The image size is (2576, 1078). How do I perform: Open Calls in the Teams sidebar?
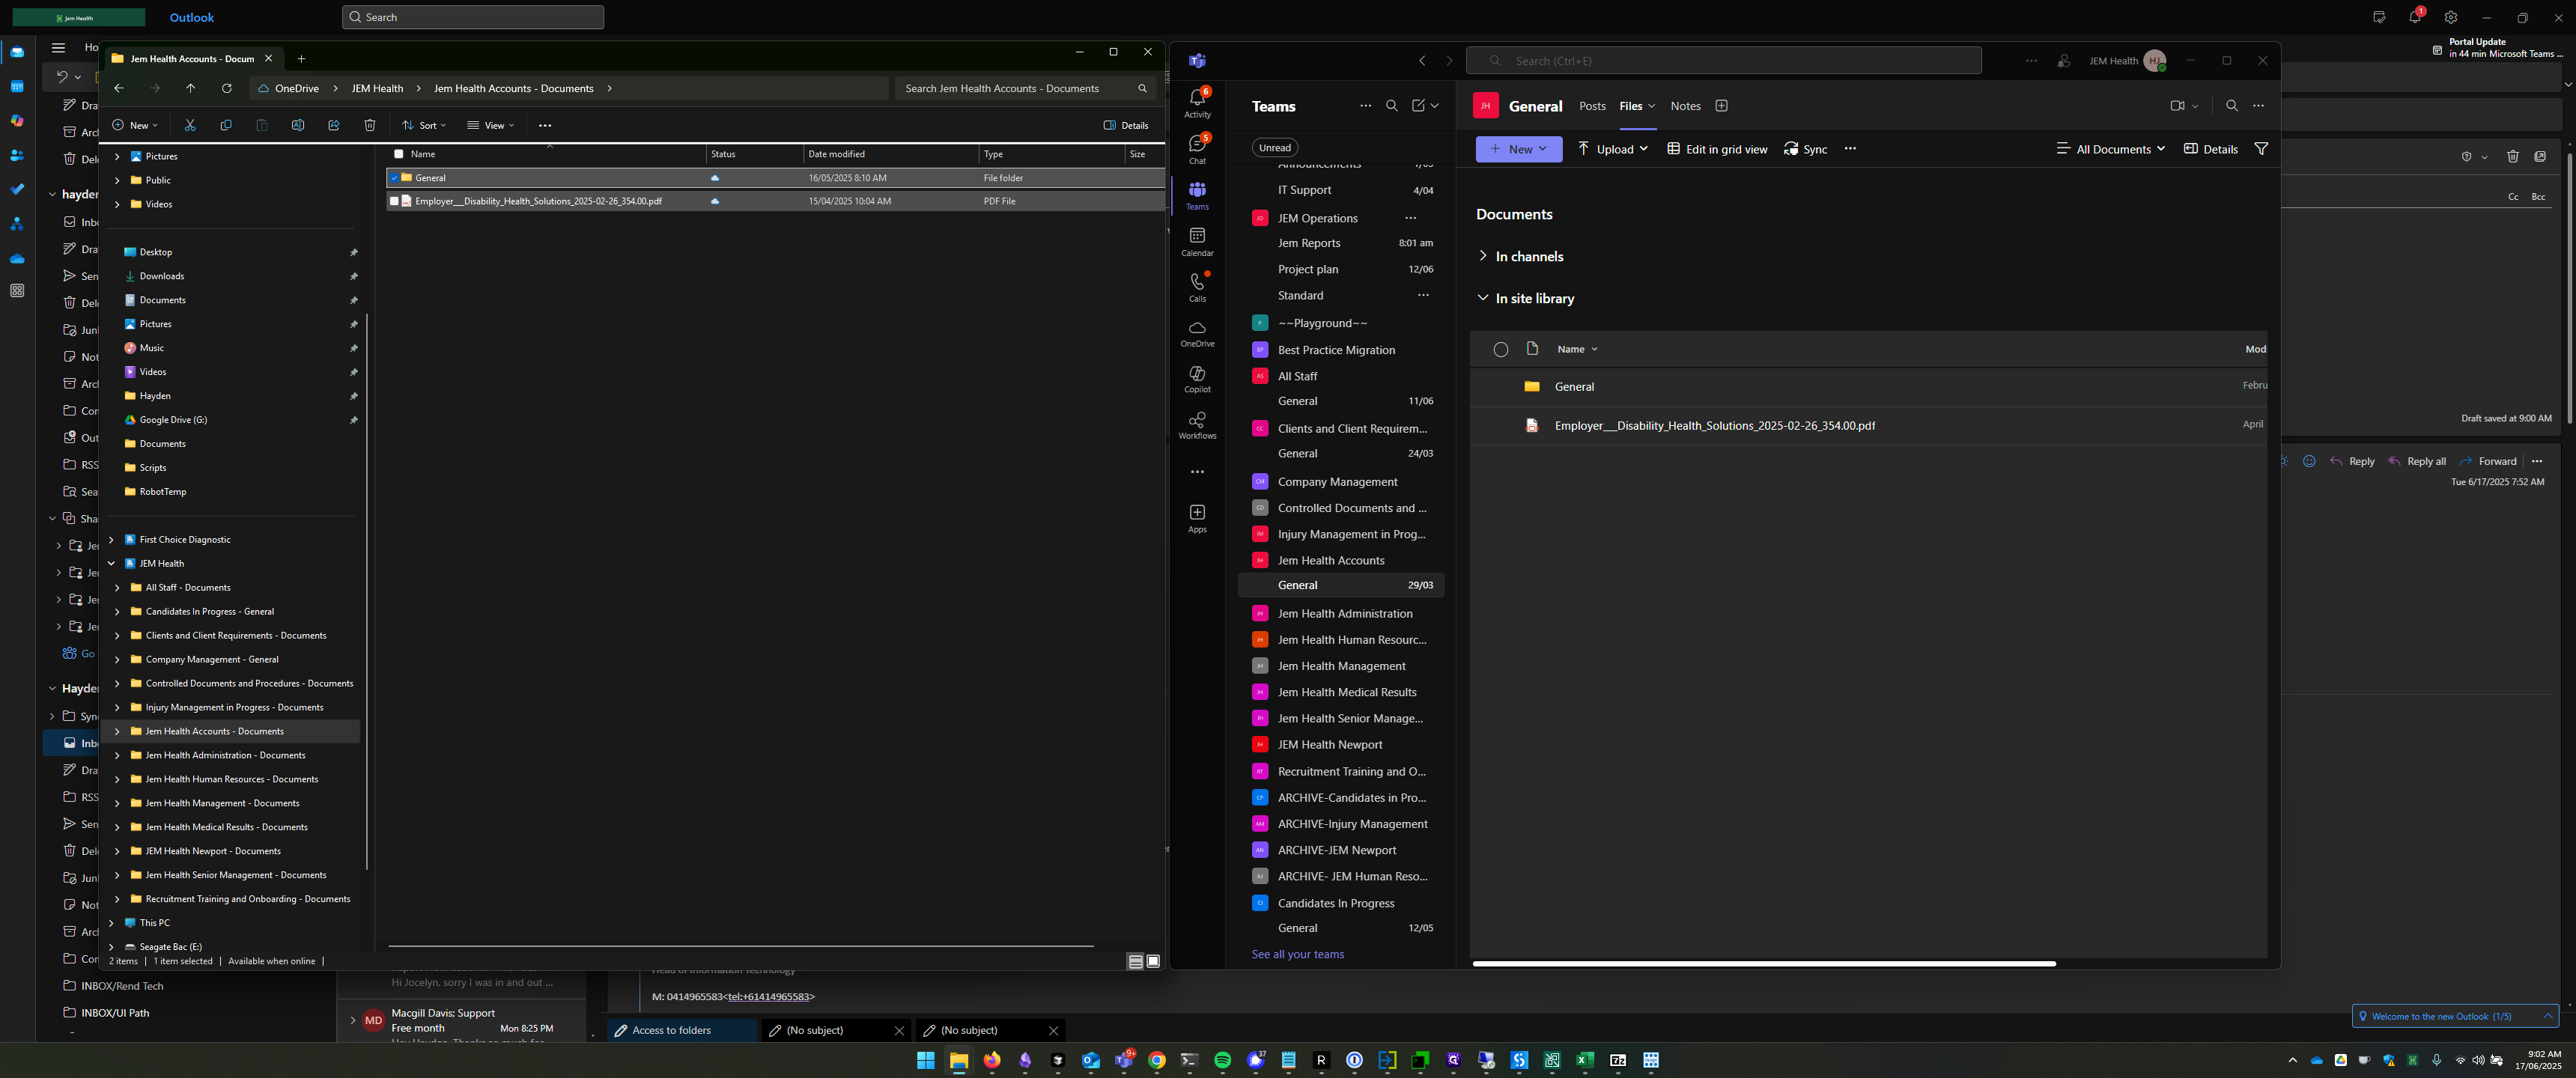pyautogui.click(x=1197, y=287)
